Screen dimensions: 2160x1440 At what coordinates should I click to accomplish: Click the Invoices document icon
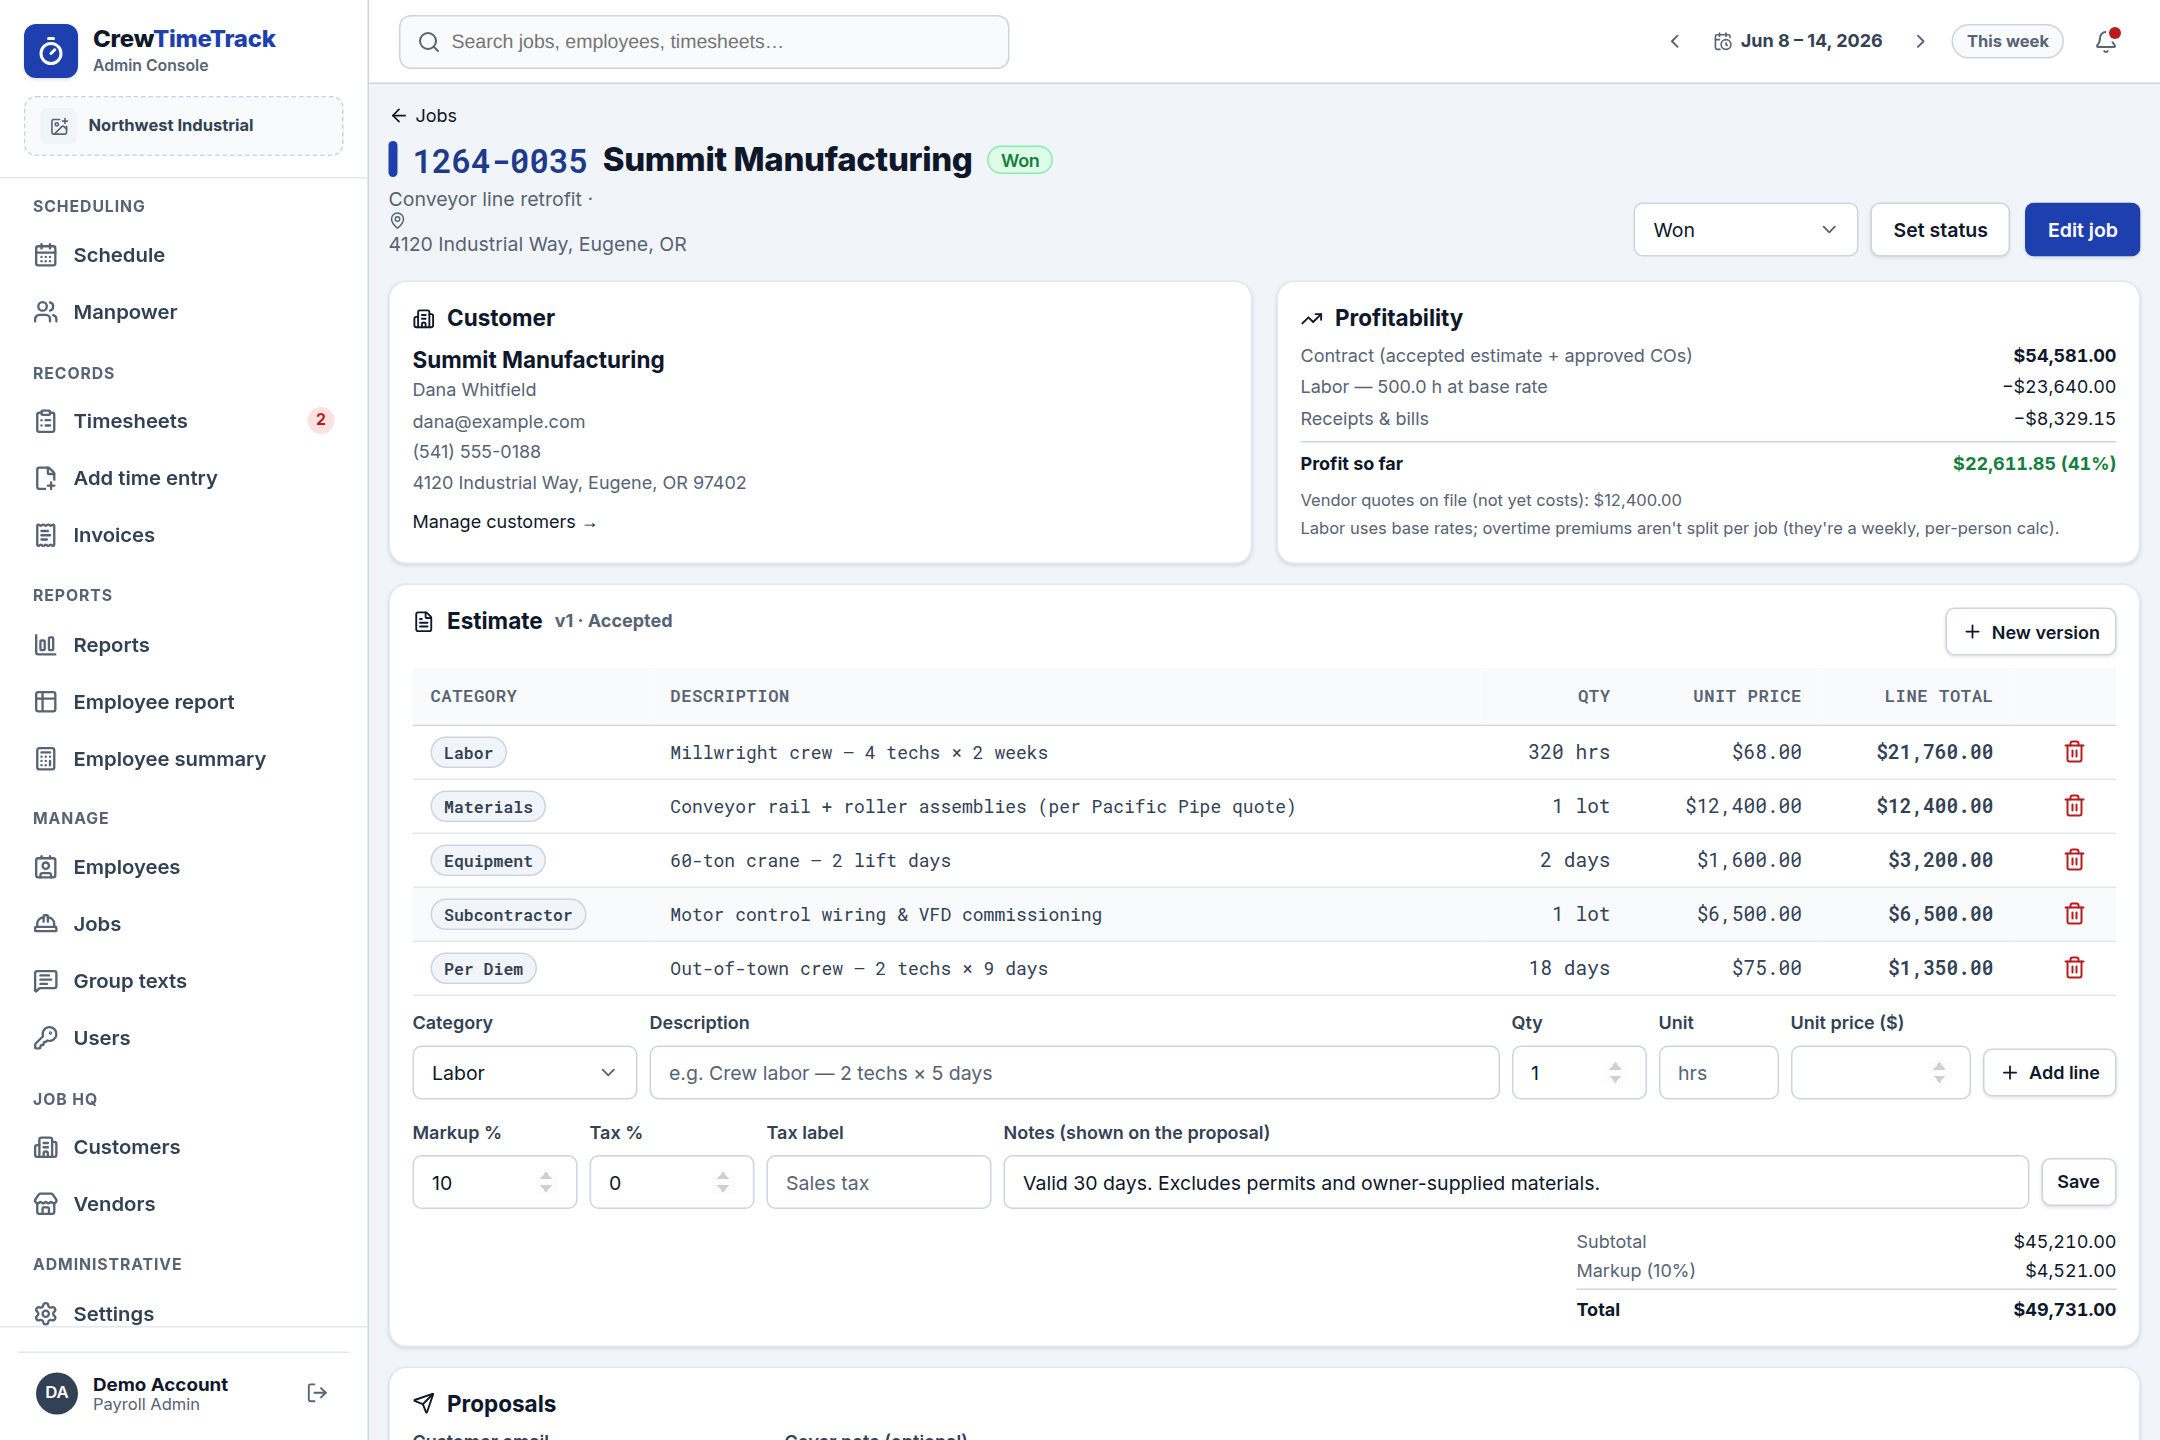tap(46, 535)
